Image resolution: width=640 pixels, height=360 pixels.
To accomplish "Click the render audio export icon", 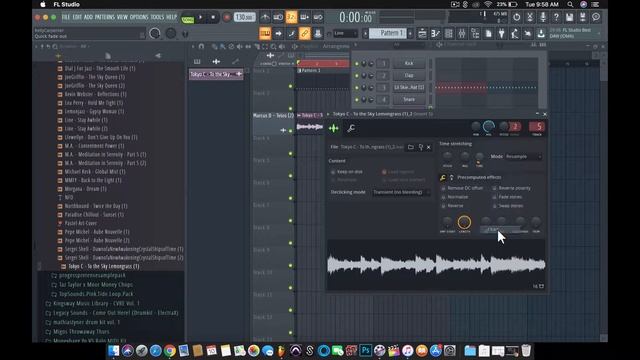I will point(582,17).
